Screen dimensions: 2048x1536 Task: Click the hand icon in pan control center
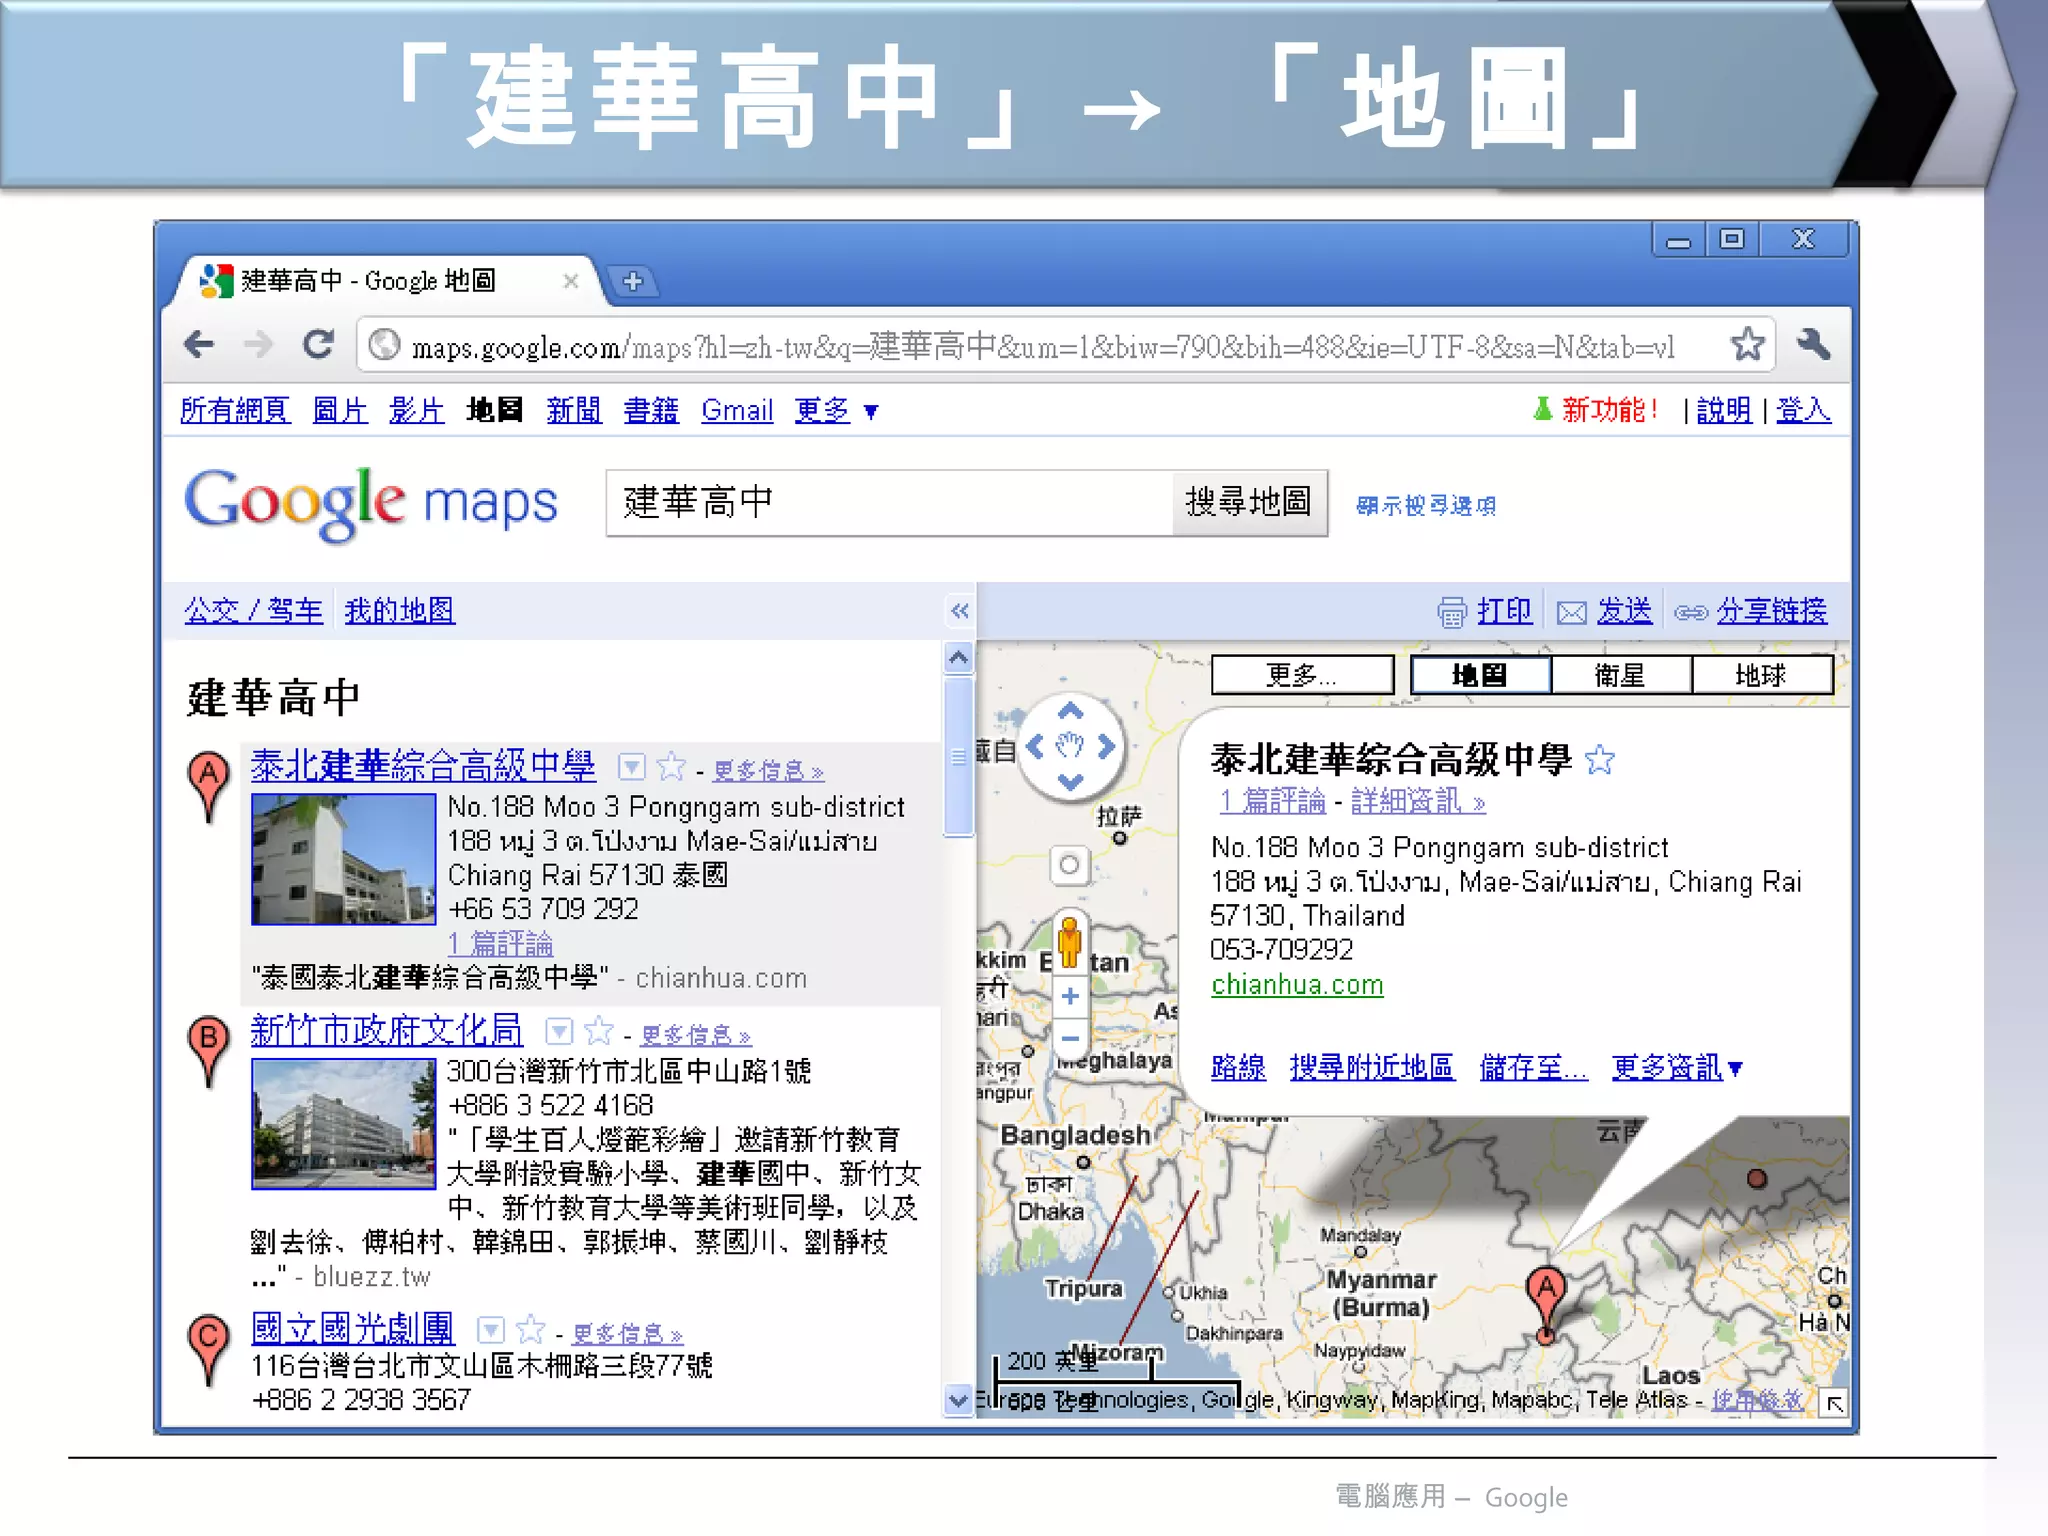click(x=1070, y=746)
